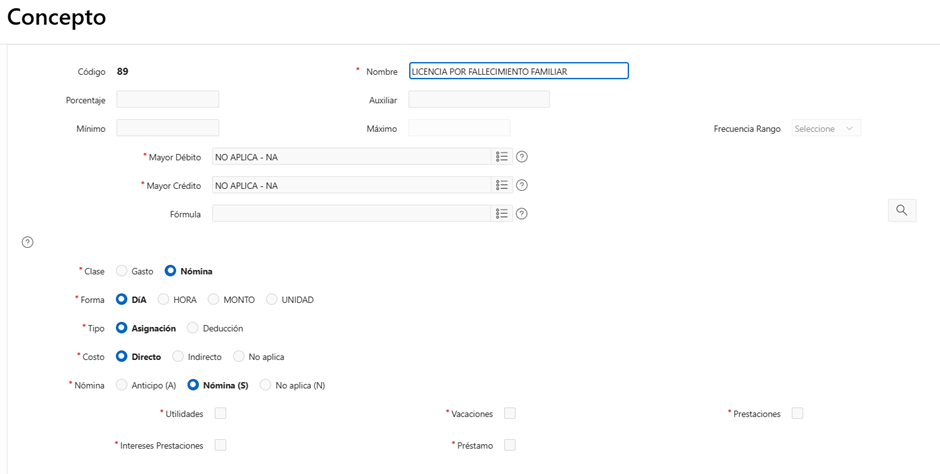940x474 pixels.
Task: Click the Porcentaje input field
Action: [167, 99]
